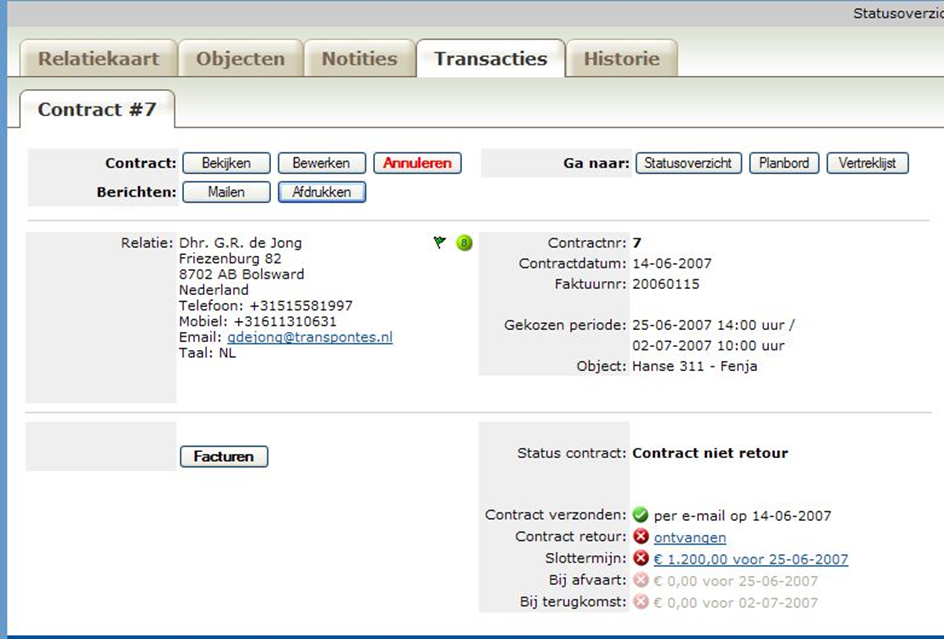Click green checkmark next to Contract verzonden
Viewport: 944px width, 639px height.
click(641, 516)
